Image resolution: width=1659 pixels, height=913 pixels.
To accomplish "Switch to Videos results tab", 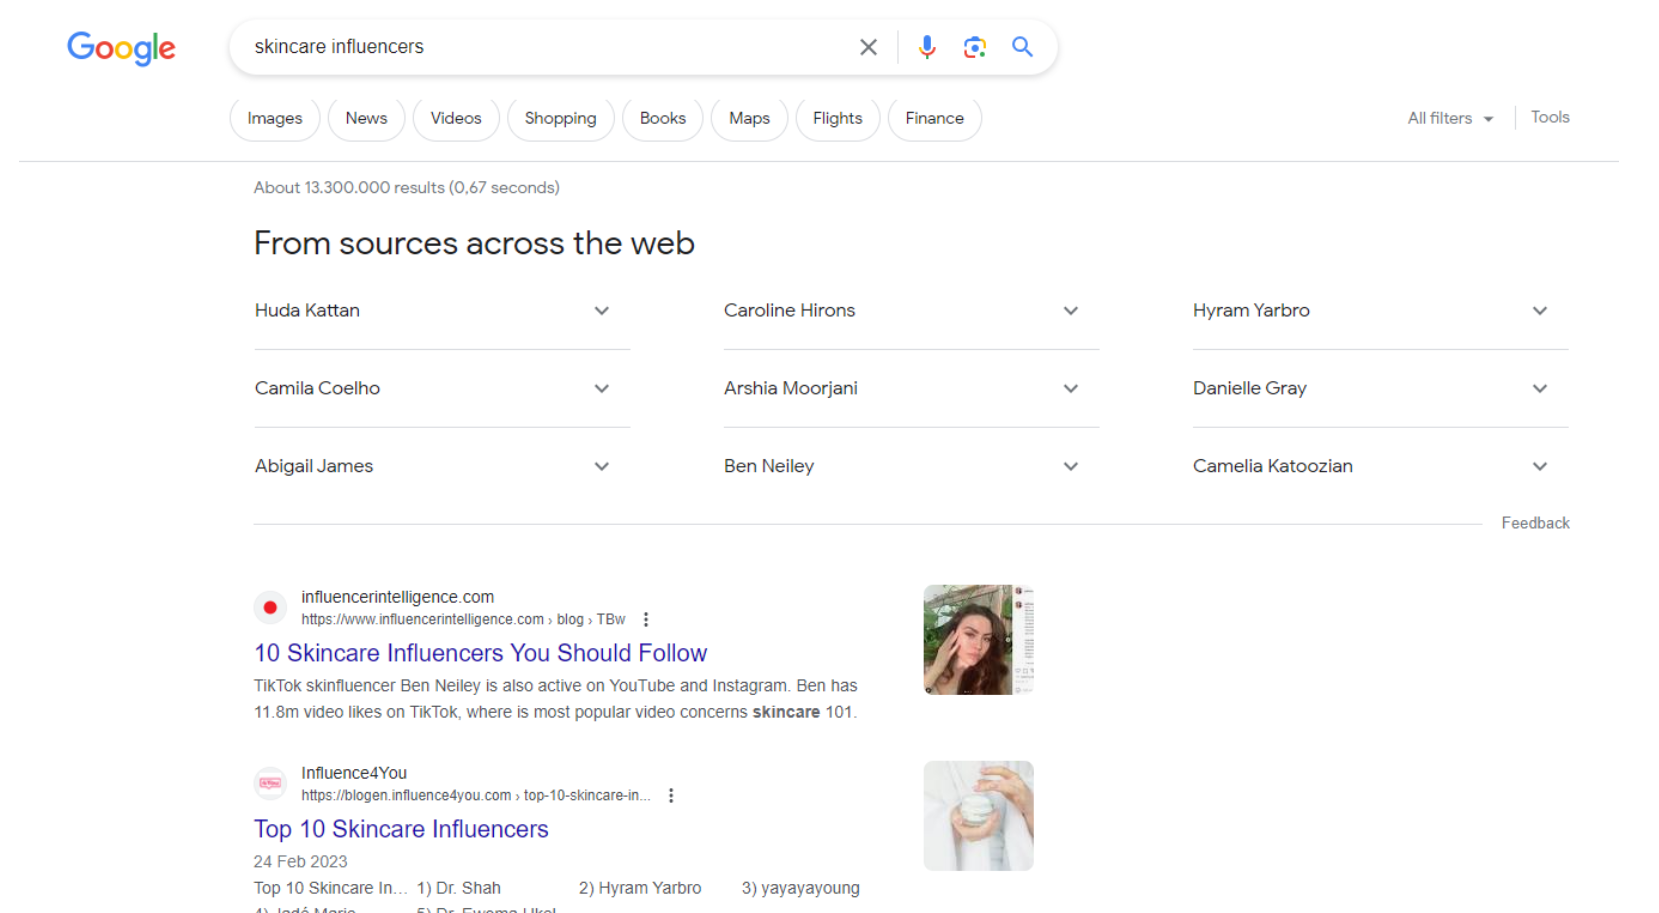I will point(456,118).
